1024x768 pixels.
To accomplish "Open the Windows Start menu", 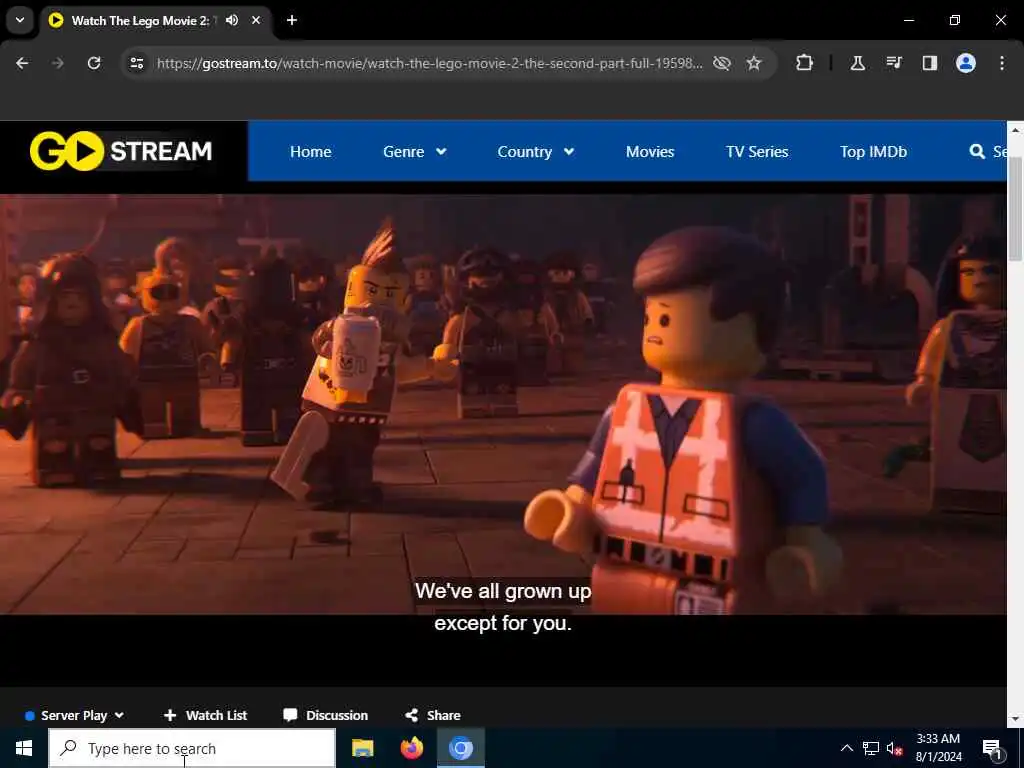I will click(x=24, y=748).
